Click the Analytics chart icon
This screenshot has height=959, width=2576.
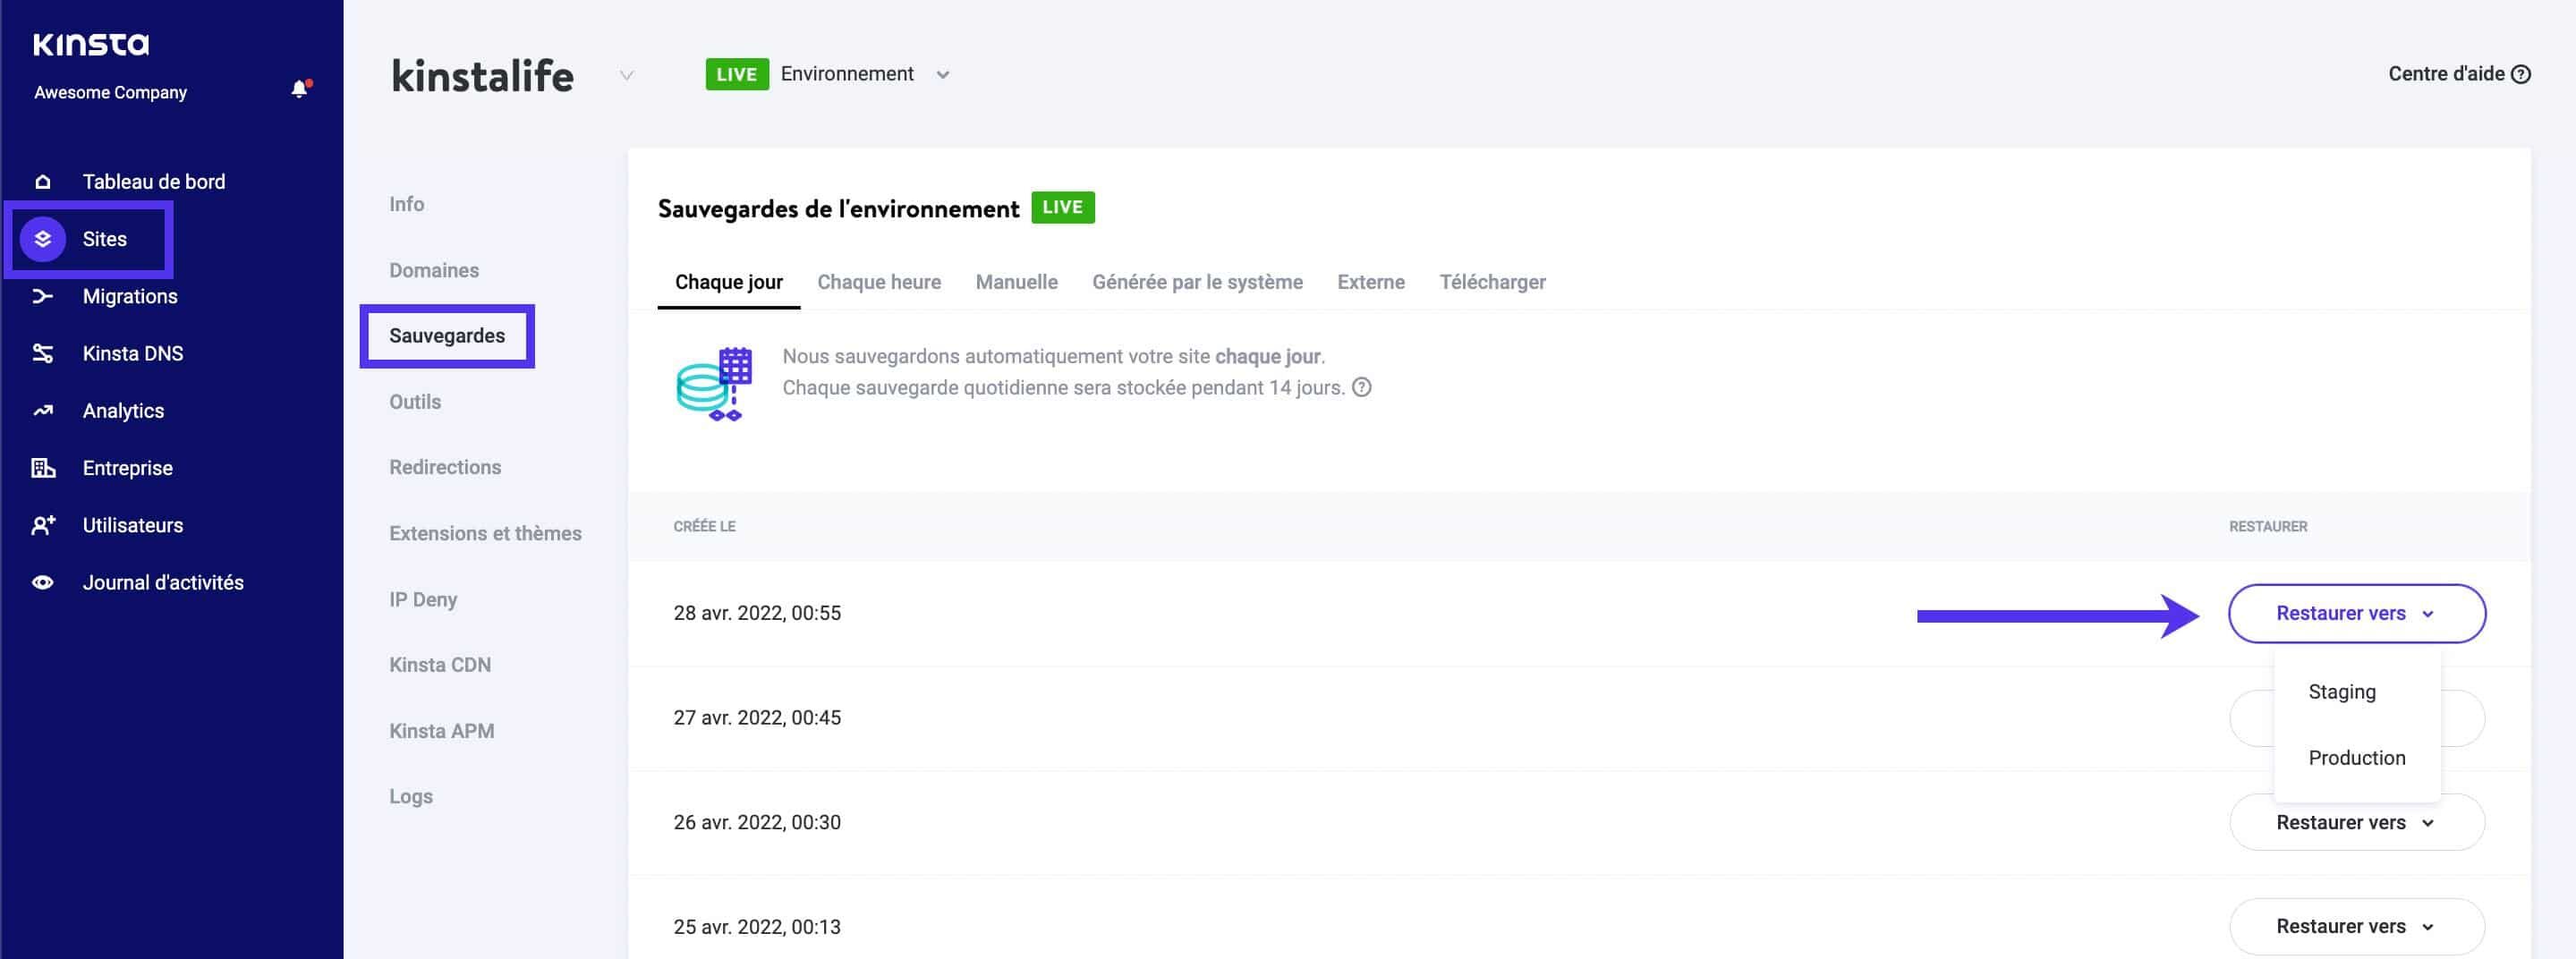pos(42,410)
